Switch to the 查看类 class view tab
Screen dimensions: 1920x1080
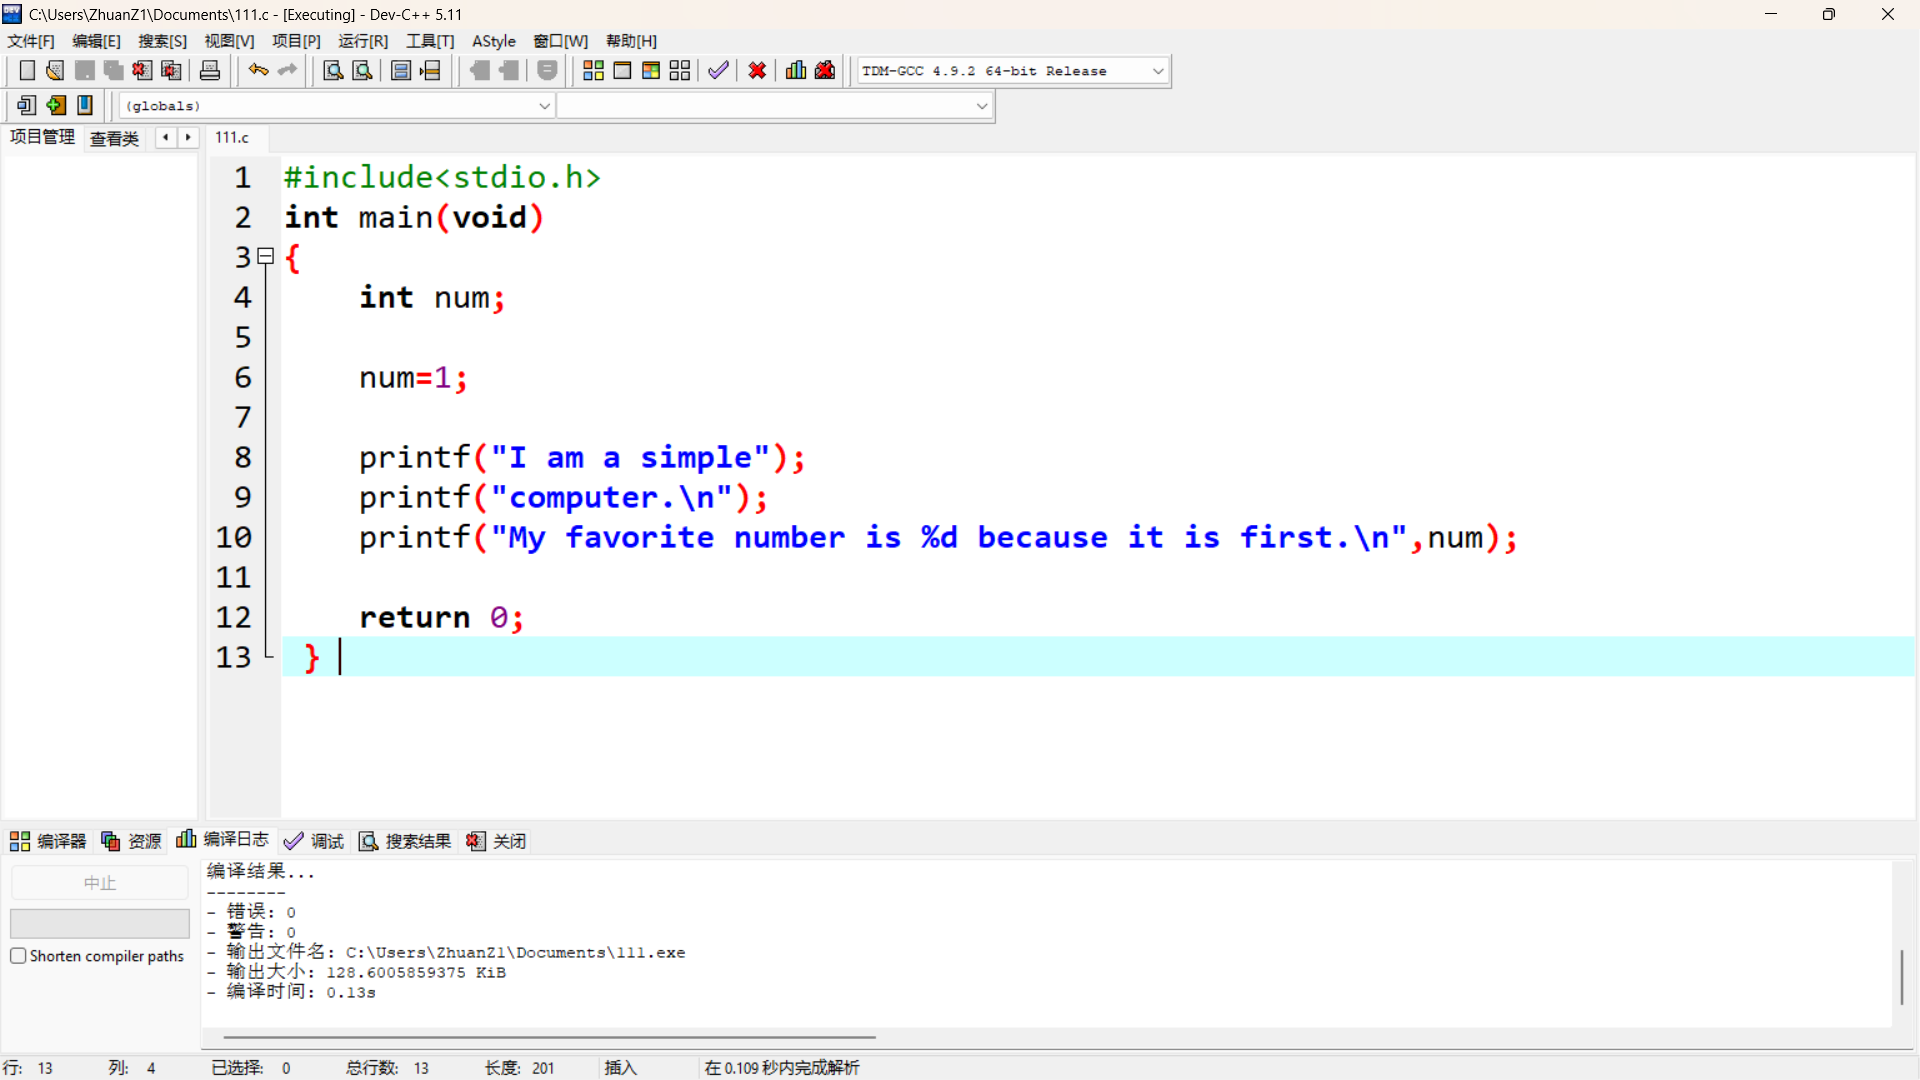coord(114,138)
